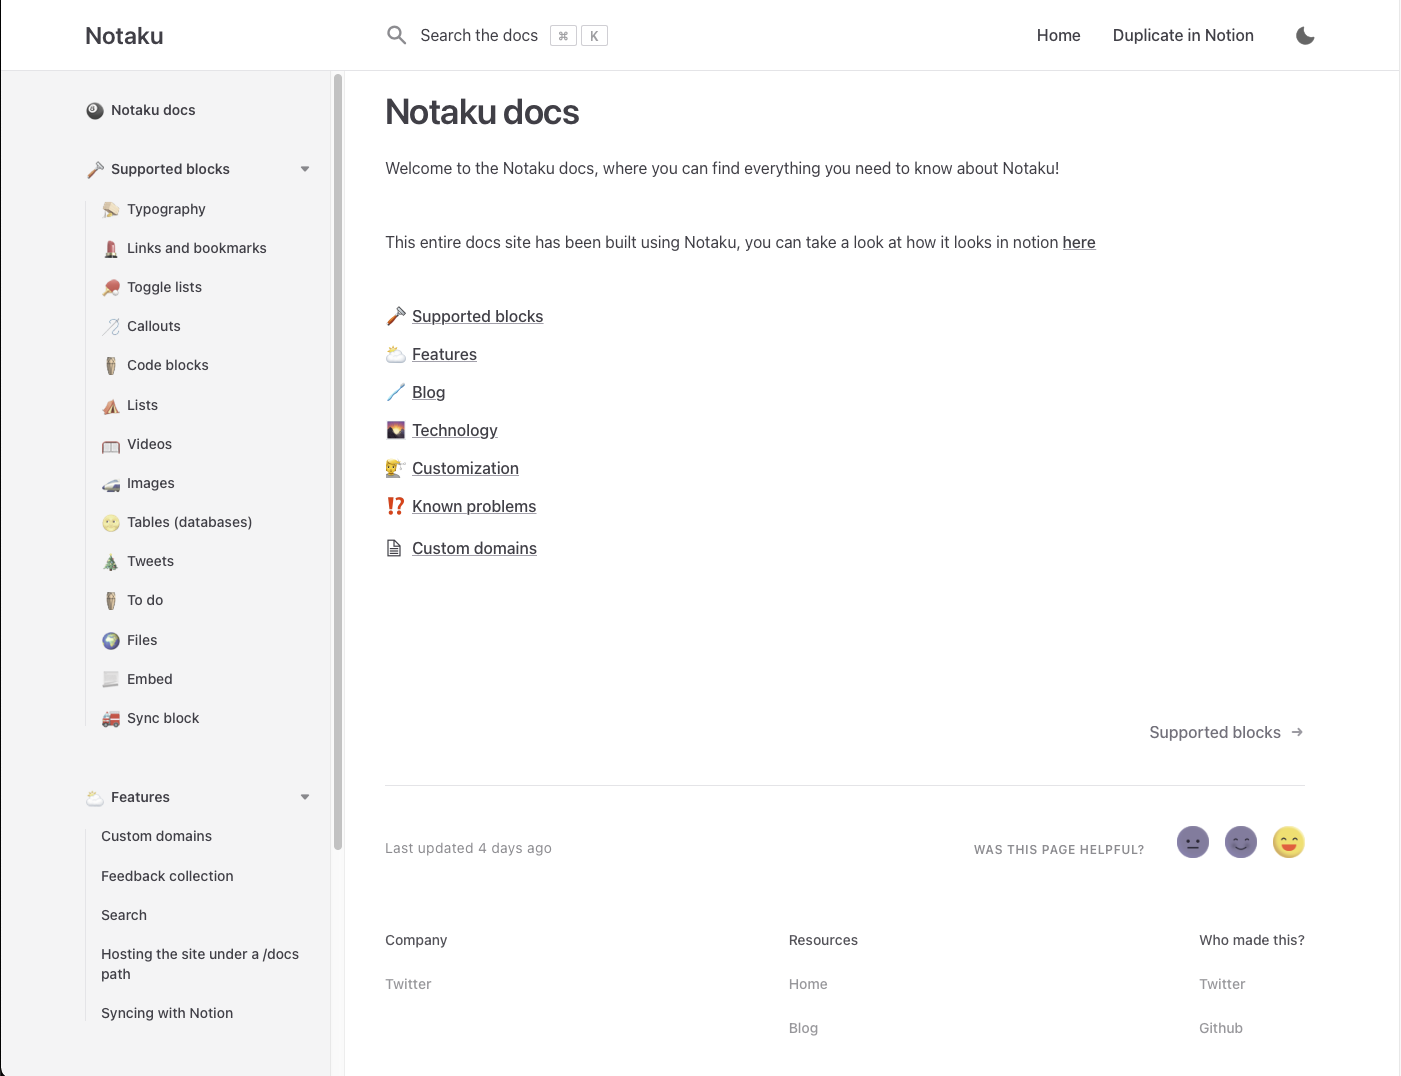Open Supported blocks link in page body
This screenshot has width=1401, height=1076.
478,316
